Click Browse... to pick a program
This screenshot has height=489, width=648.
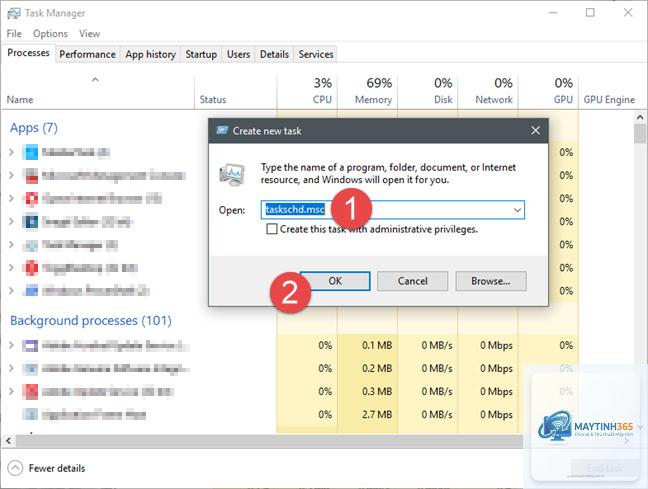491,281
